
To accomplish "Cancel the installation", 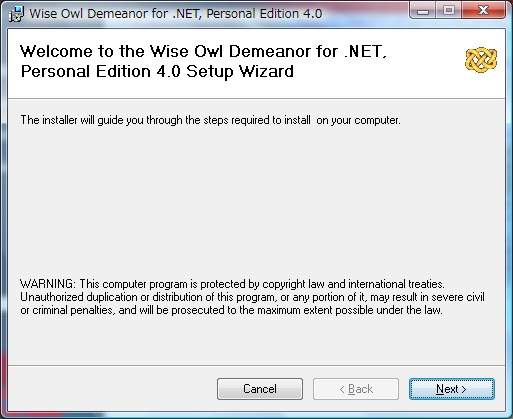I will coord(260,389).
